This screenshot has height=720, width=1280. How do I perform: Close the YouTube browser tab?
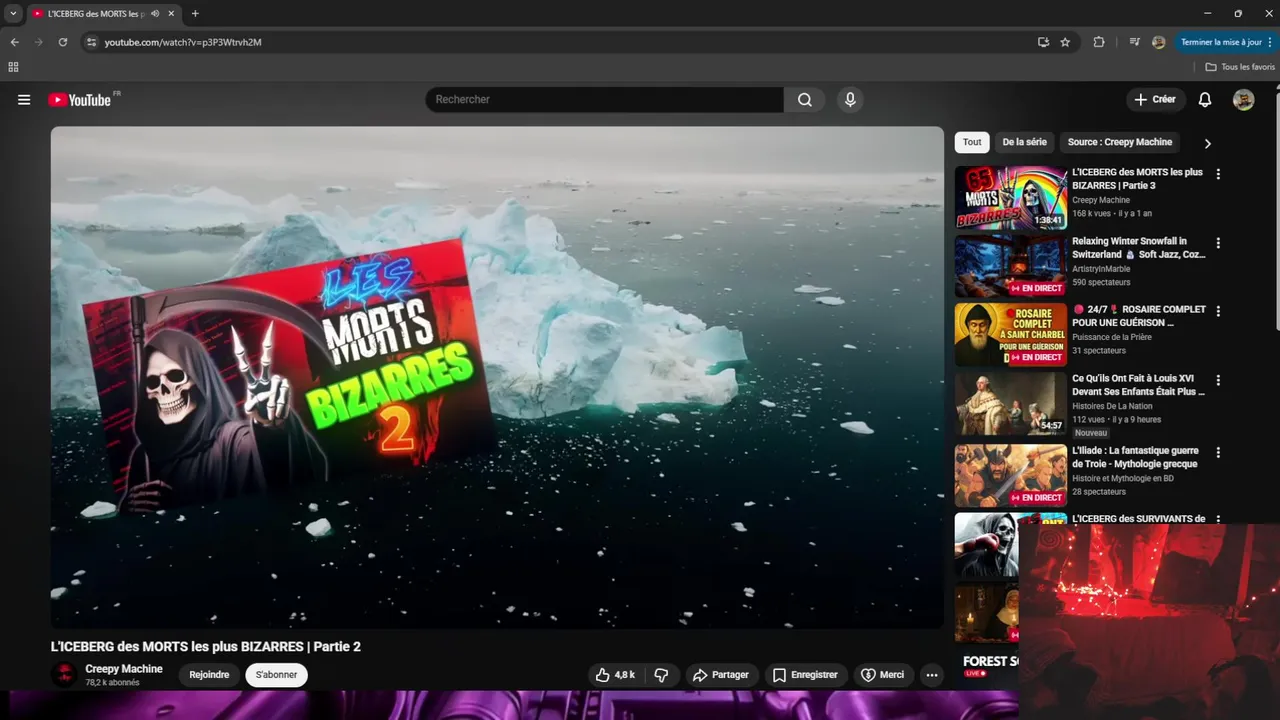pyautogui.click(x=171, y=14)
